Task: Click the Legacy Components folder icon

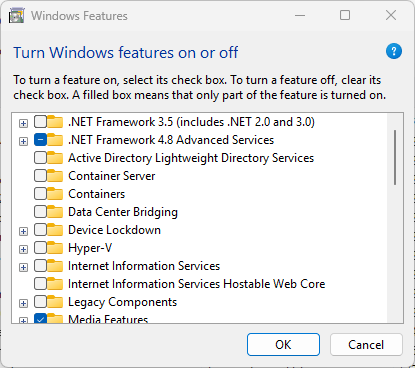Action: coord(55,302)
